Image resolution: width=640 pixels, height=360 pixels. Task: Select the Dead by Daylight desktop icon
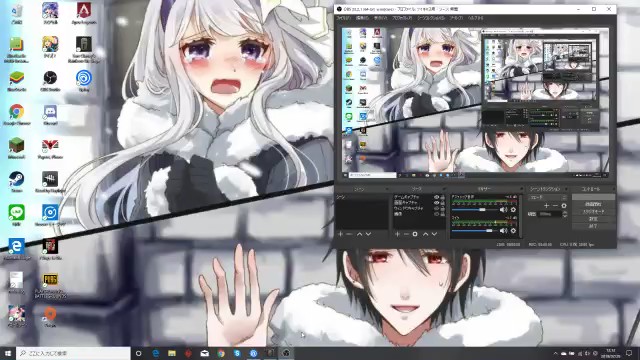click(50, 181)
